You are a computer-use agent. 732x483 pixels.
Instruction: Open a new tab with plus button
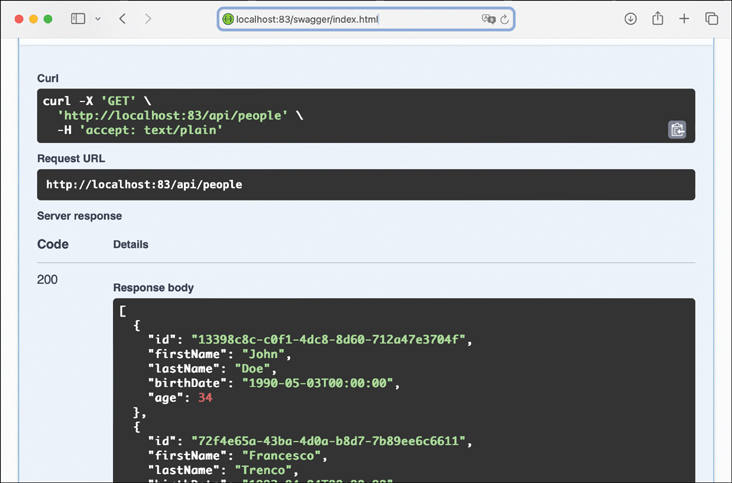pyautogui.click(x=684, y=19)
